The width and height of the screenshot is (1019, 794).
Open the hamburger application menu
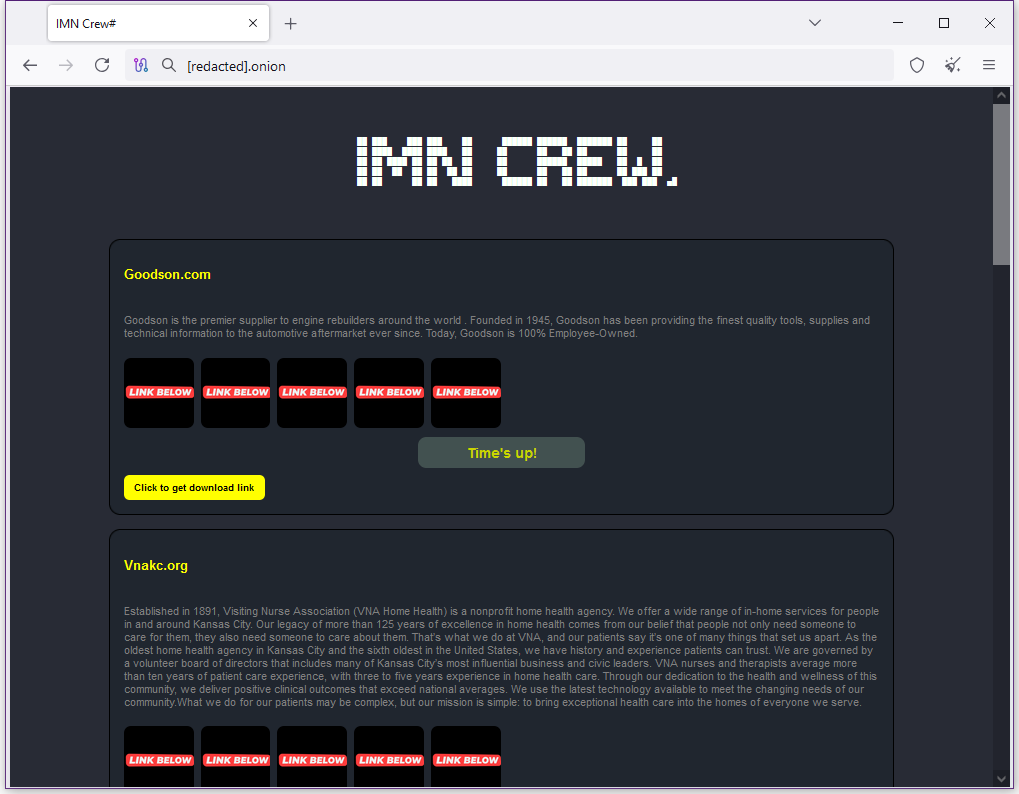coord(988,66)
